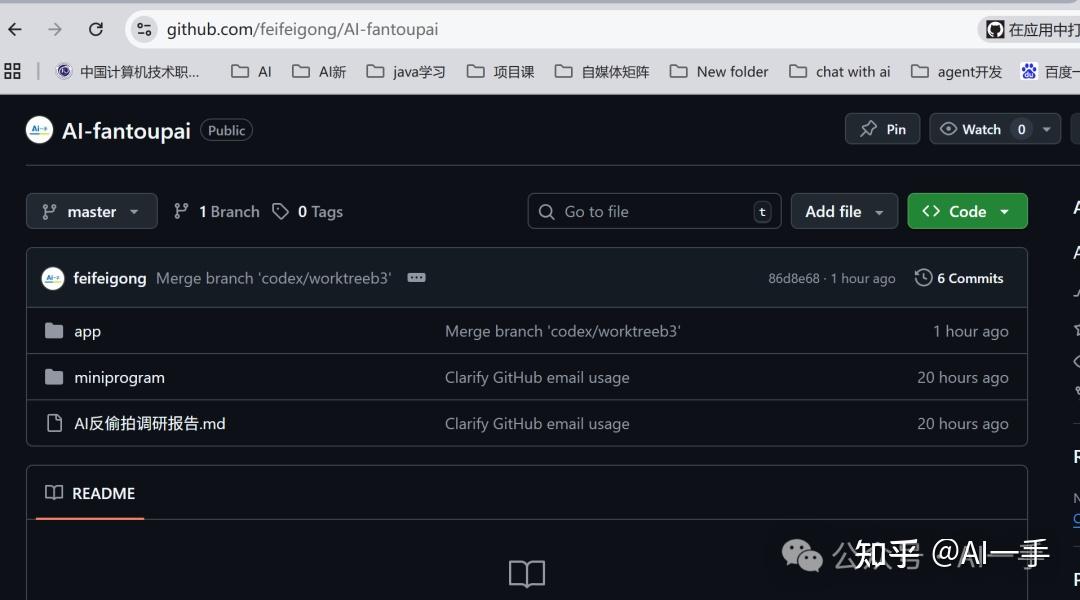Open site information icon in address bar
The height and width of the screenshot is (600, 1080).
coord(144,30)
